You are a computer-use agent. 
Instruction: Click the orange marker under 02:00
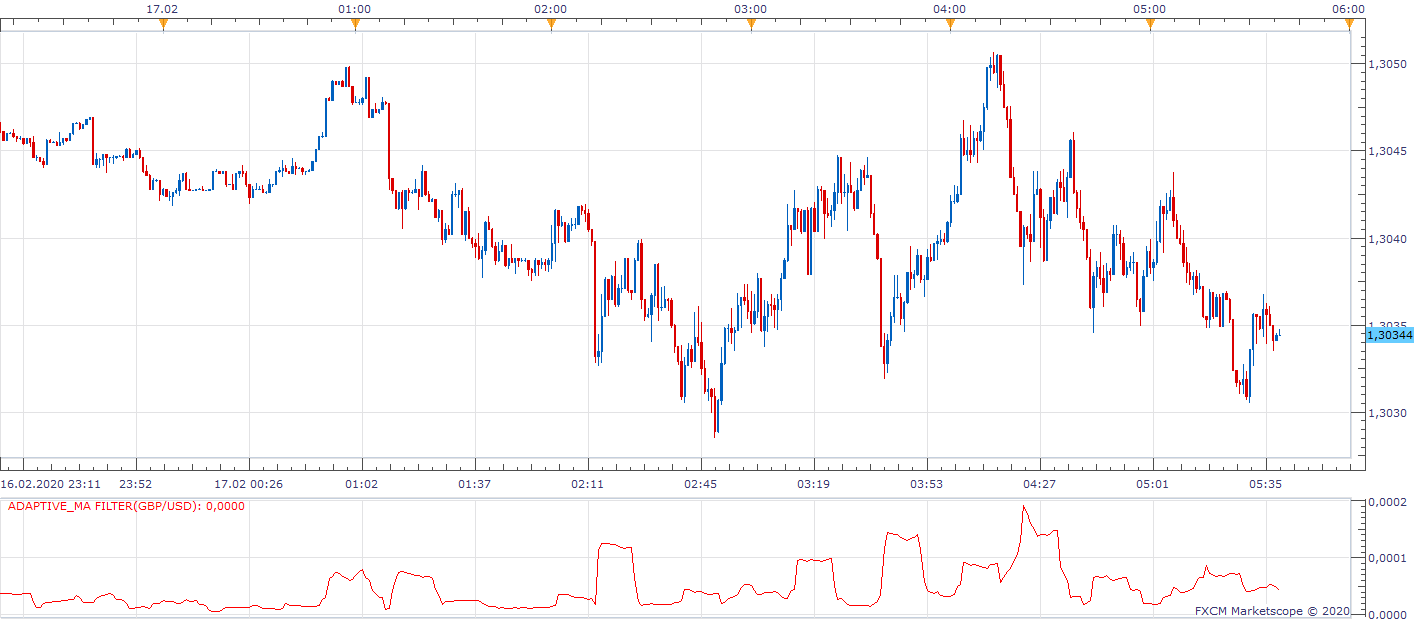pyautogui.click(x=551, y=24)
